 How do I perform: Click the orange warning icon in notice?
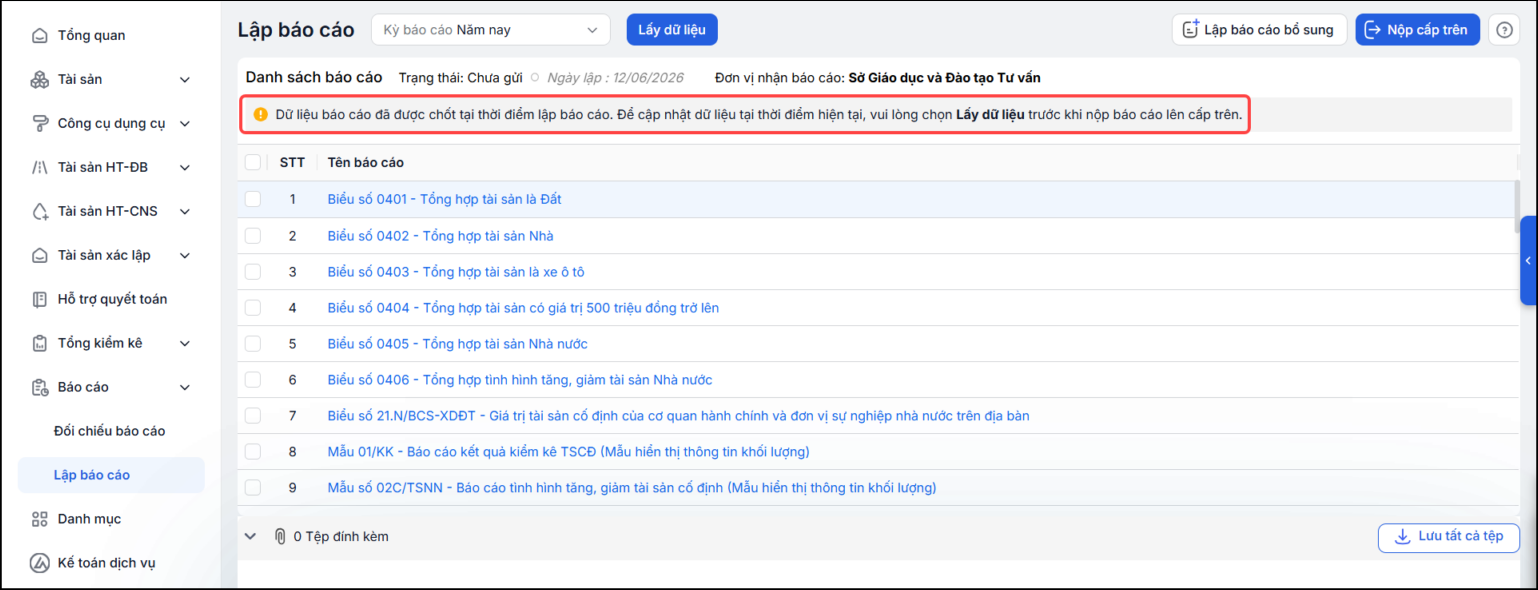tap(261, 115)
